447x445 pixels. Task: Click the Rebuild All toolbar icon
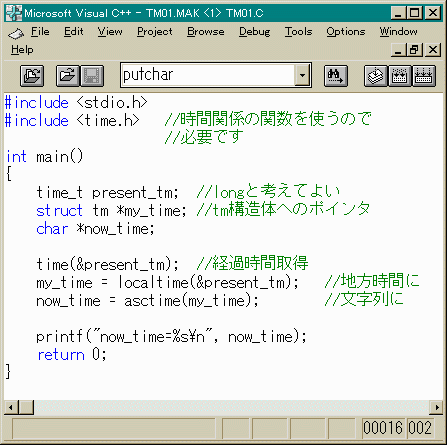pyautogui.click(x=424, y=76)
